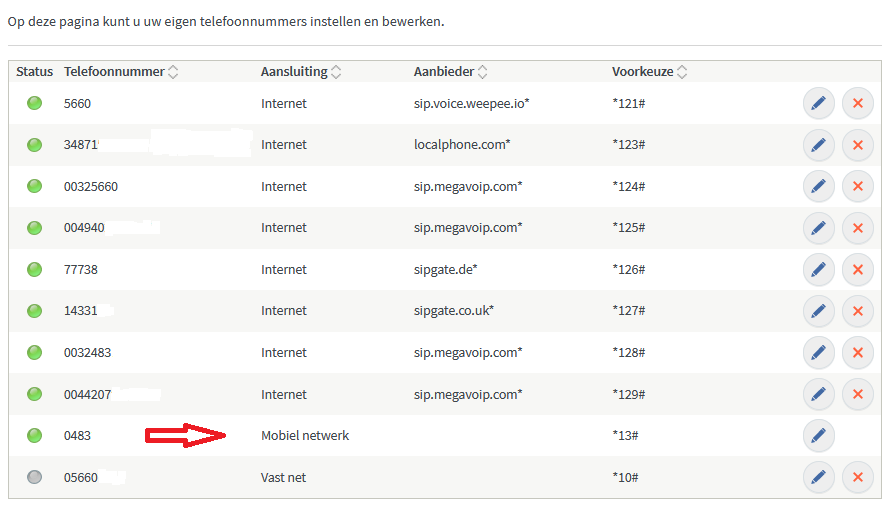The image size is (891, 506).
Task: Remove the sipgate.de number row
Action: (857, 270)
